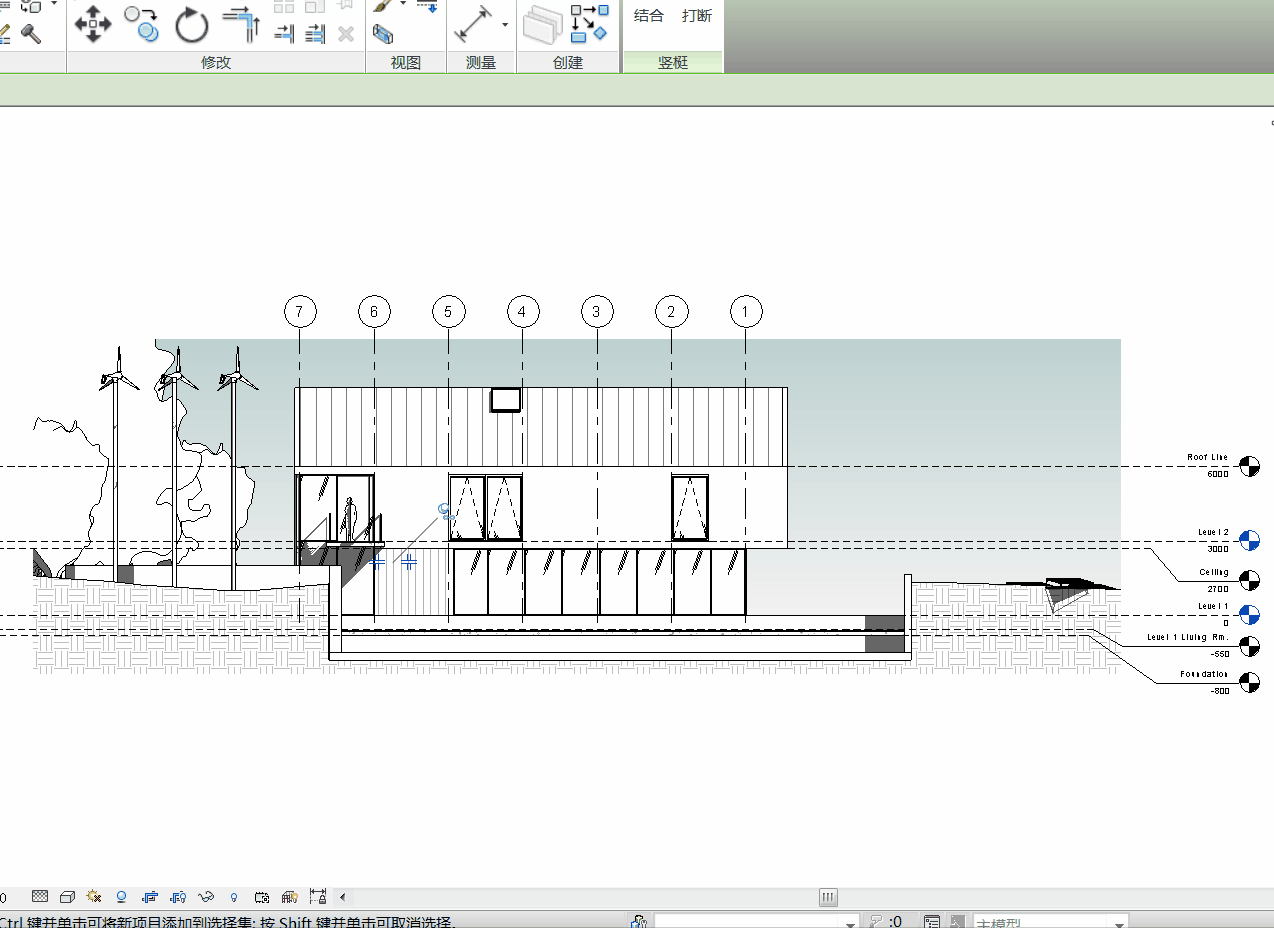Open the 视图 panel label

tap(405, 62)
